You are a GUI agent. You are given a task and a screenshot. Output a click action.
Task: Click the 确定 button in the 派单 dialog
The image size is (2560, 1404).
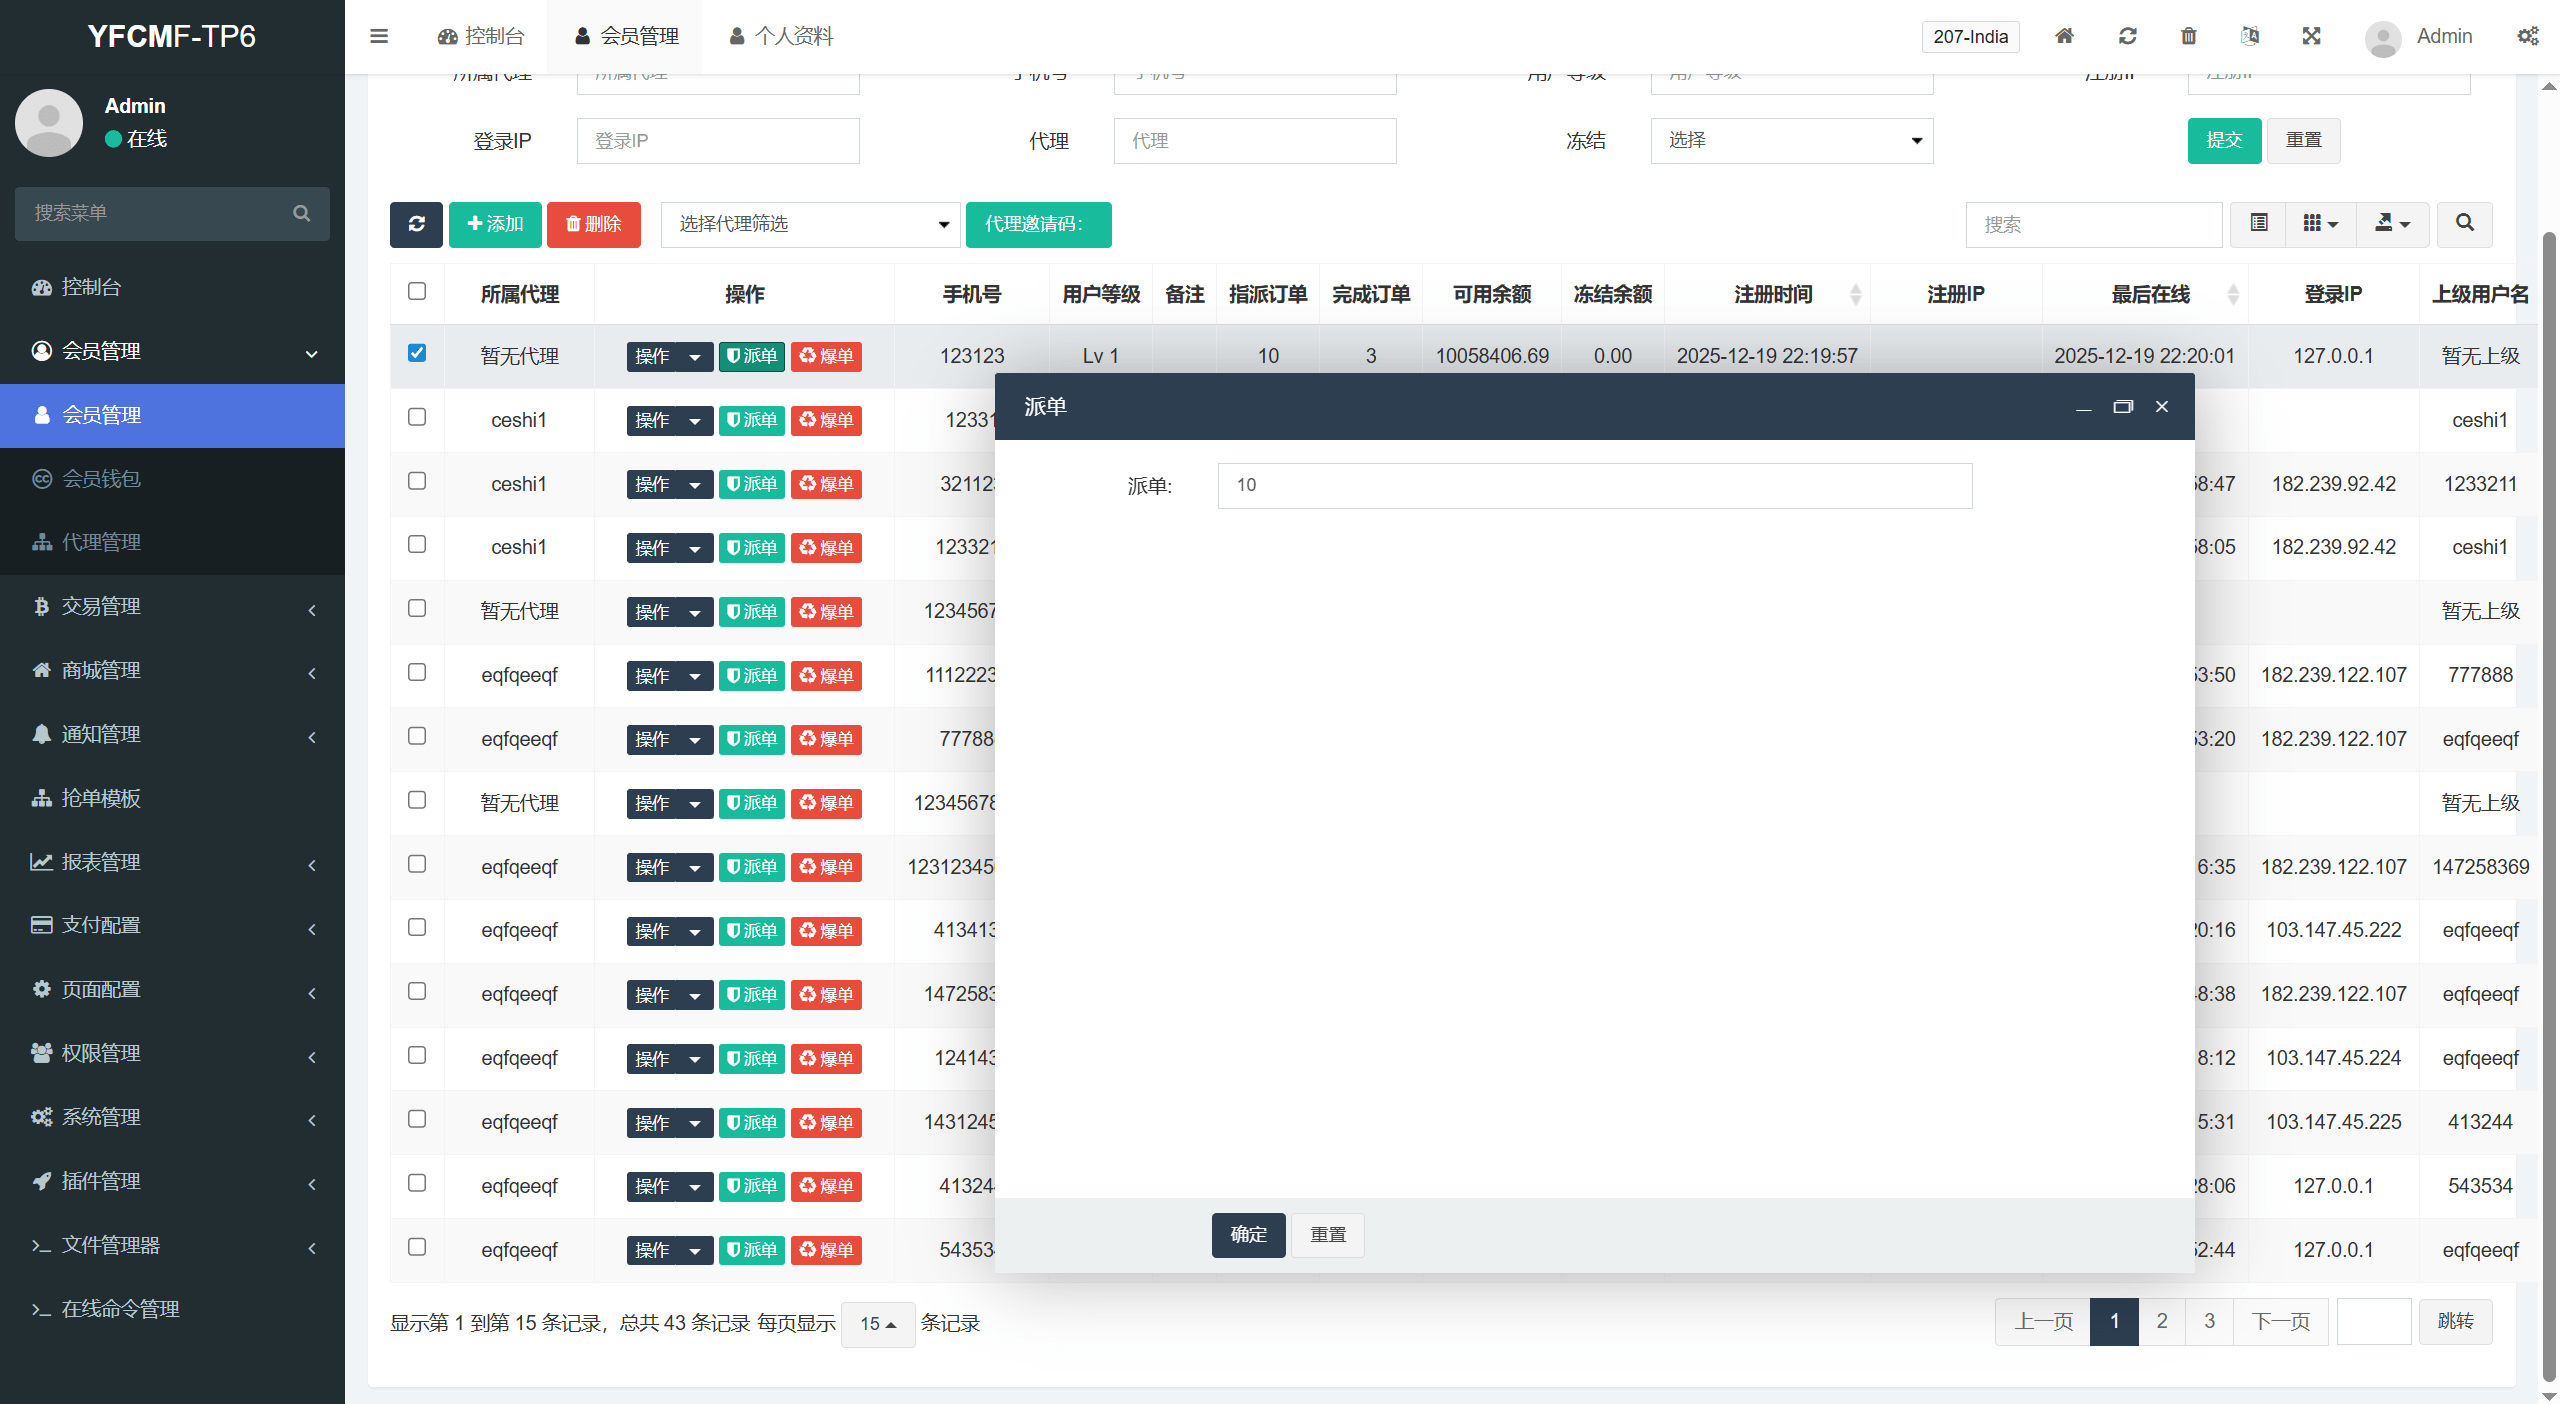(x=1248, y=1235)
